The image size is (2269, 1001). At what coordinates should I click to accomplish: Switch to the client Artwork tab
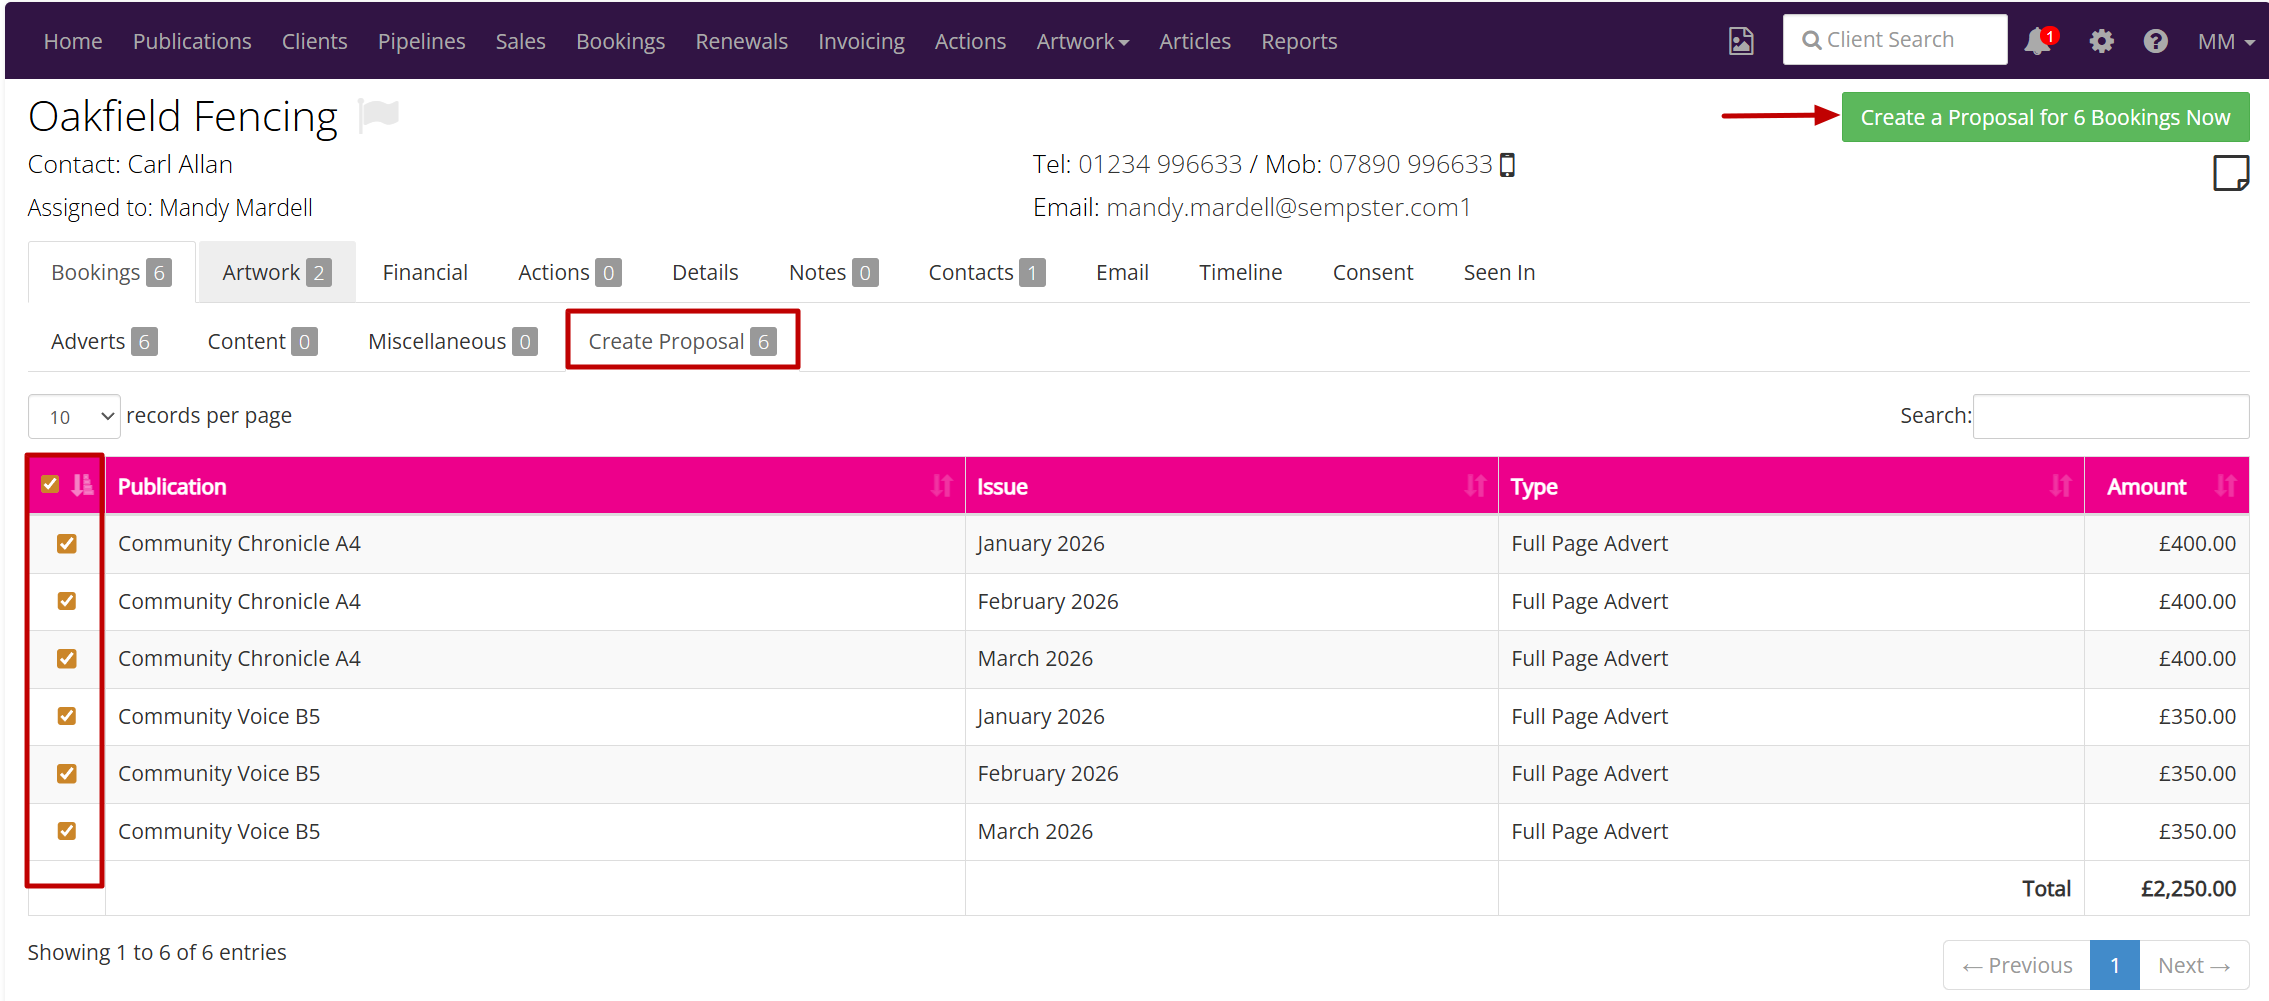pos(277,272)
